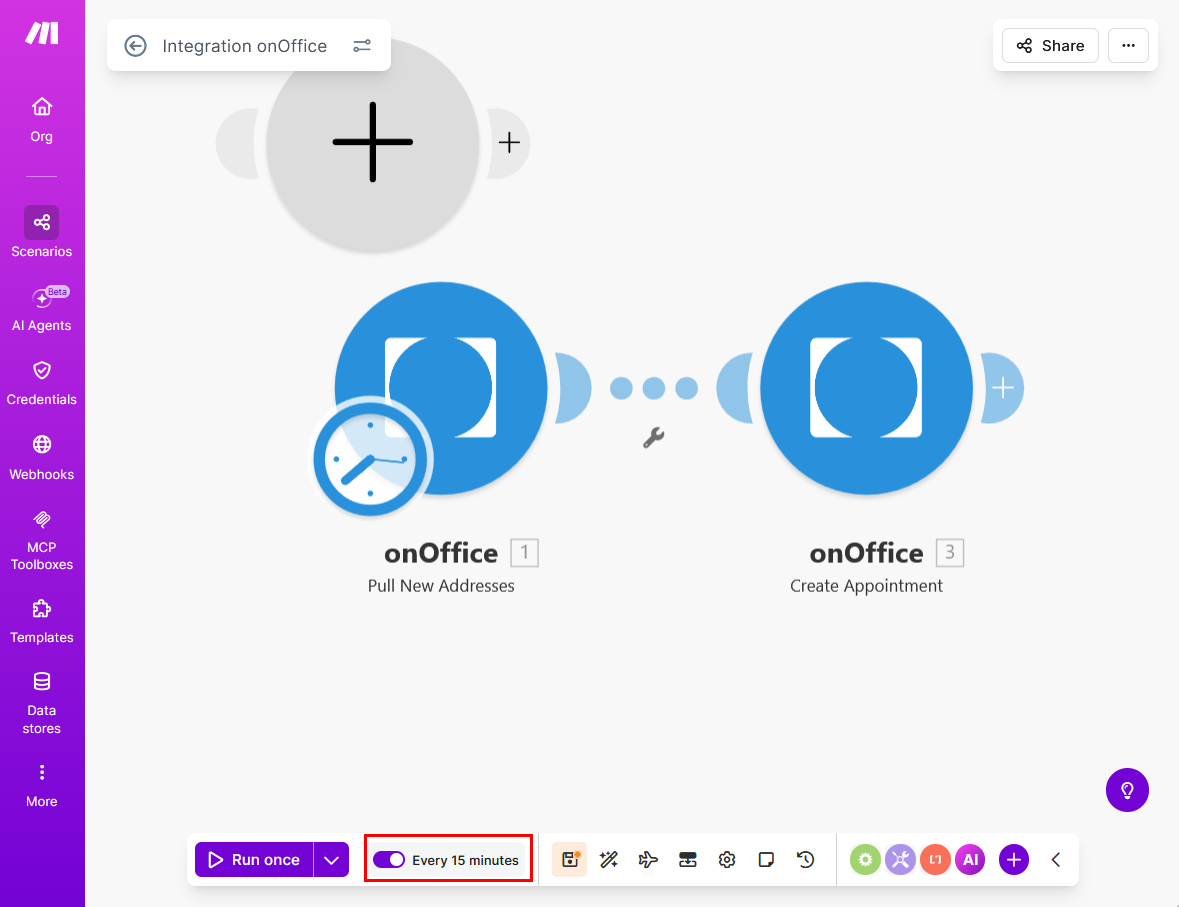The image size is (1179, 907).
Task: Click the module number 3 badge
Action: (950, 553)
